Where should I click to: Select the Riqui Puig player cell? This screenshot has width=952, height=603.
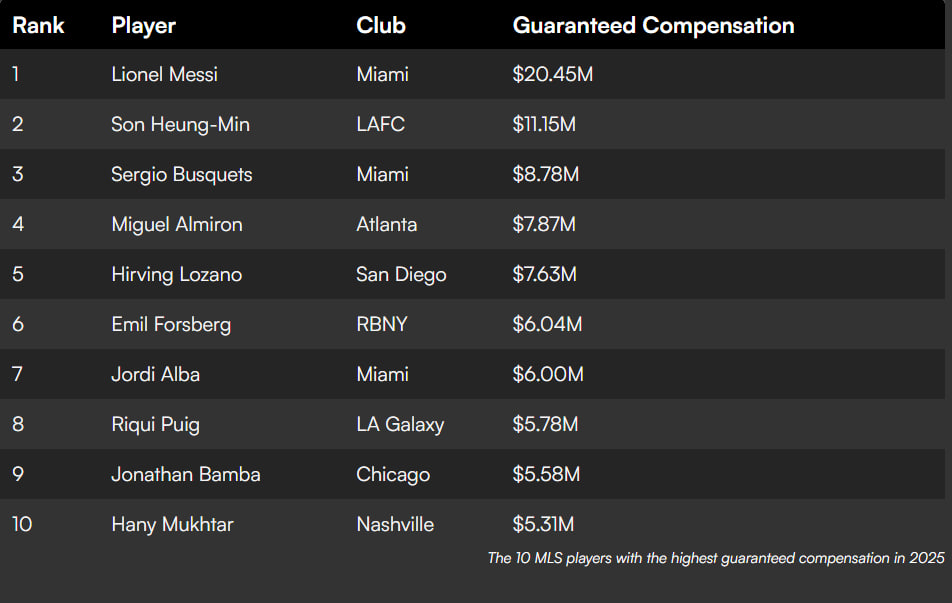point(155,425)
